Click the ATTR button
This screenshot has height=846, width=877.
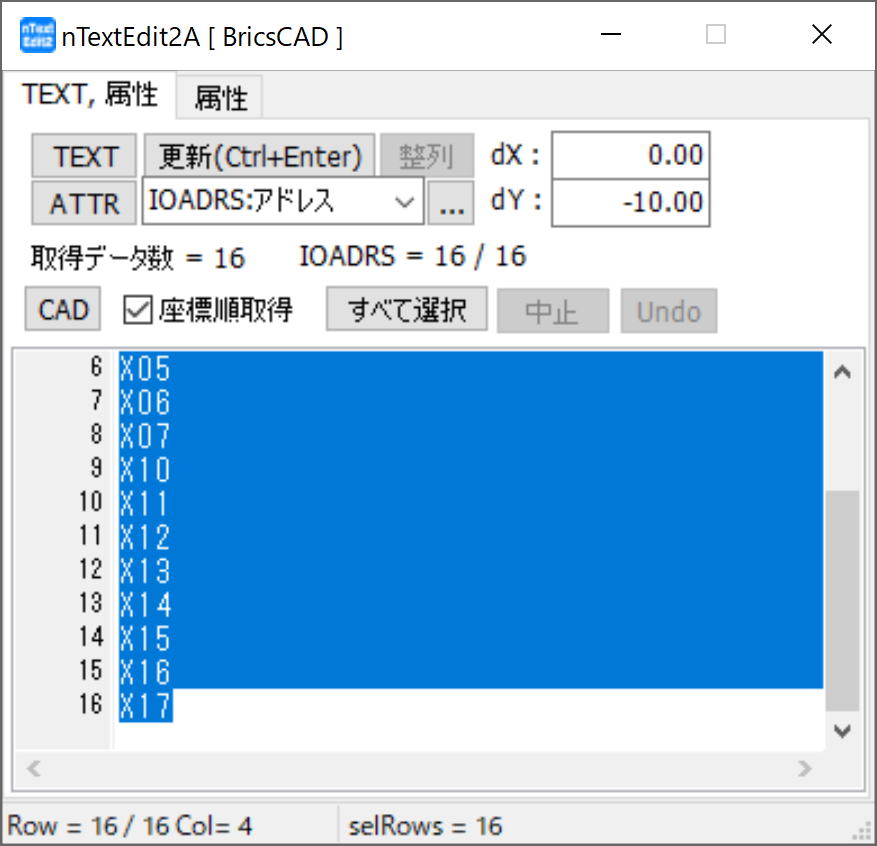point(84,202)
